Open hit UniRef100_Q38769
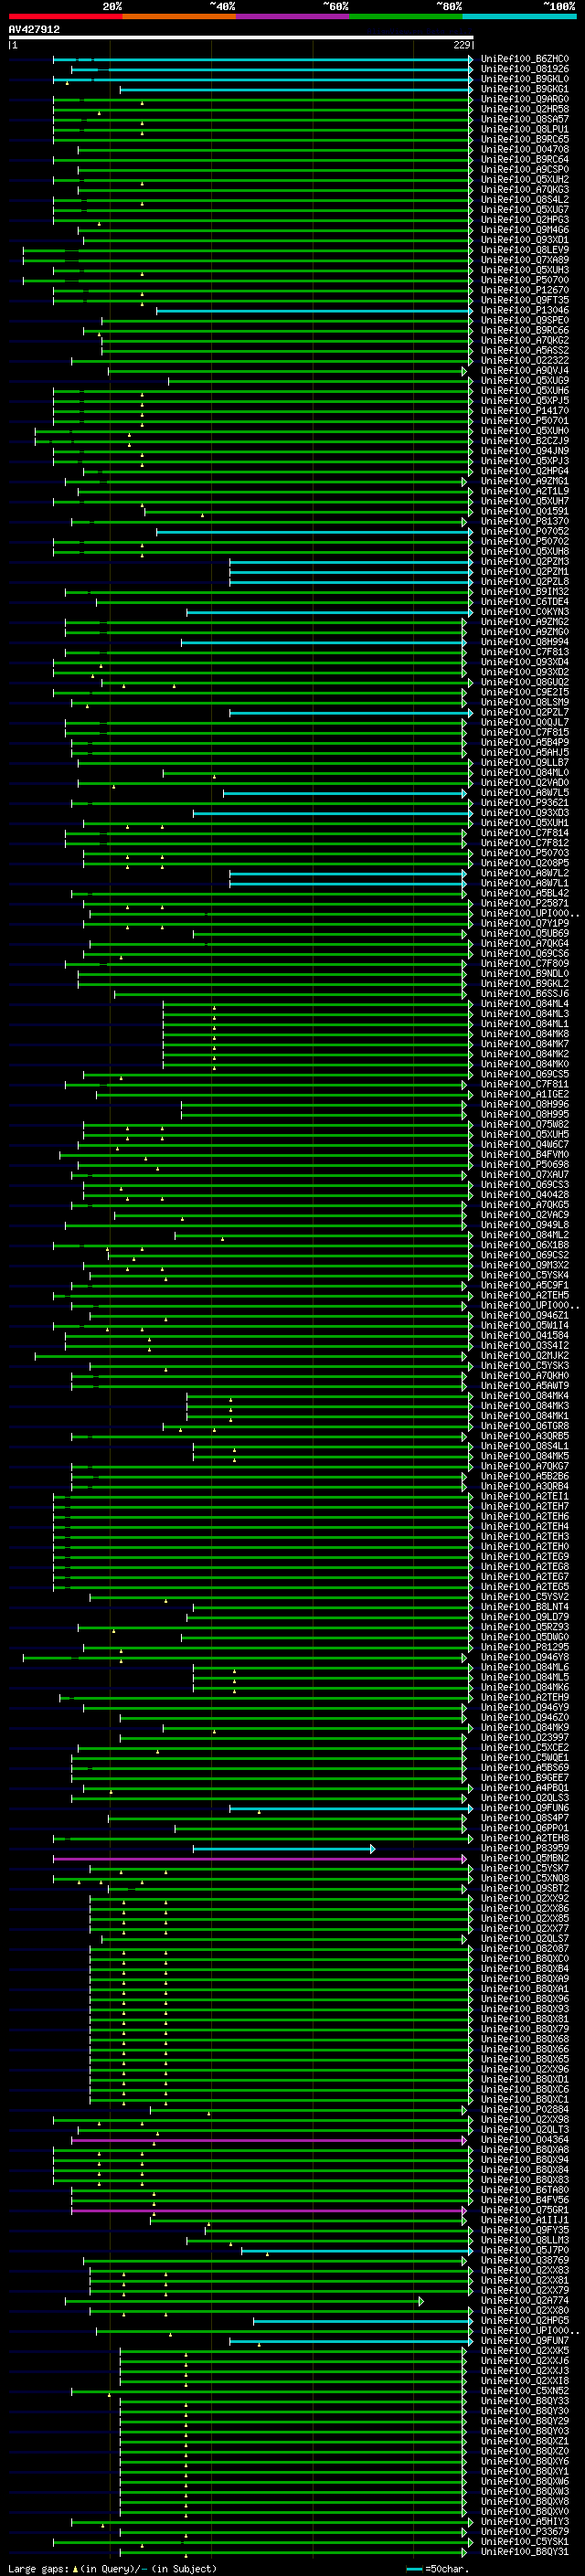Screen dimensions: 585x2576 click(x=524, y=2260)
